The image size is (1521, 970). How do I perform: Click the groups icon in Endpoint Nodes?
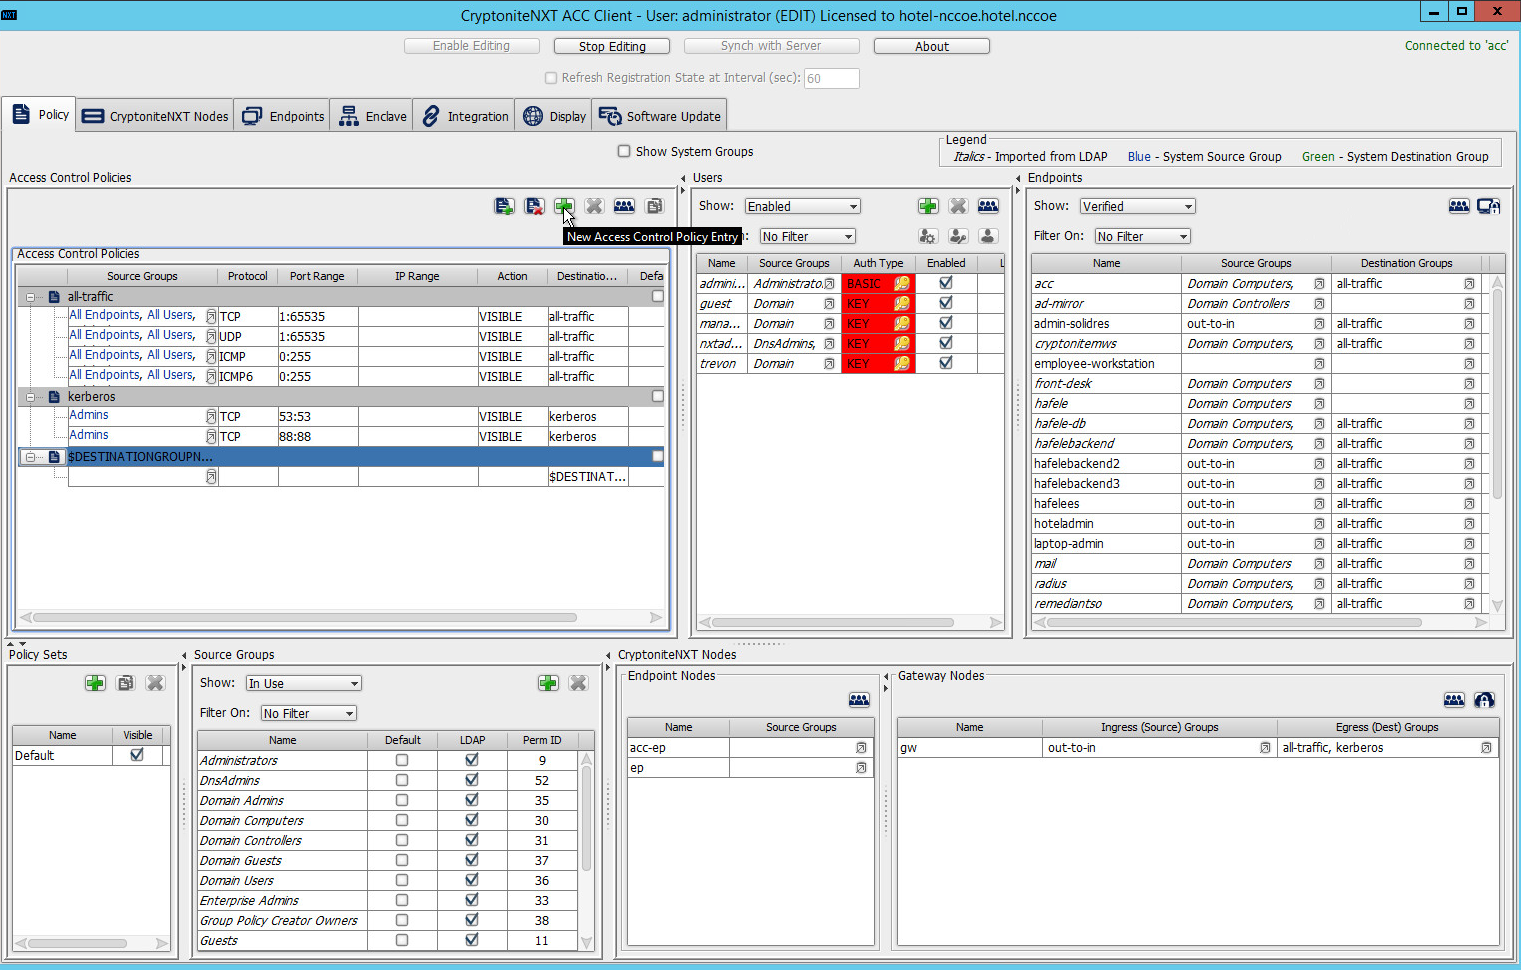(x=859, y=700)
